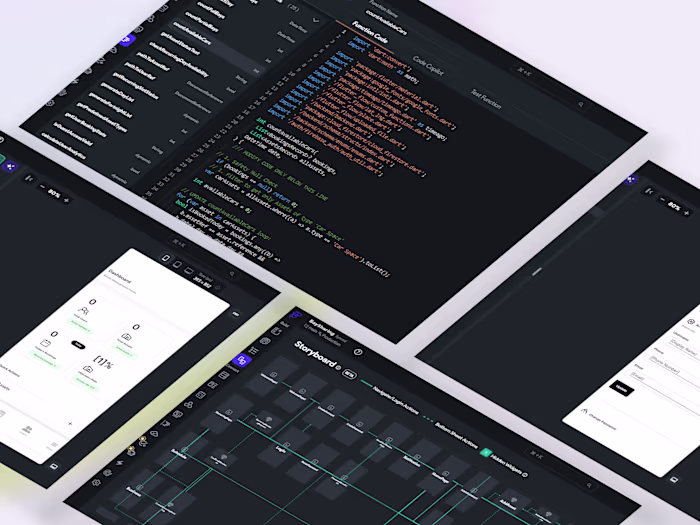Select the phone device preview icon
Screen dimensions: 700x525
pos(165,259)
